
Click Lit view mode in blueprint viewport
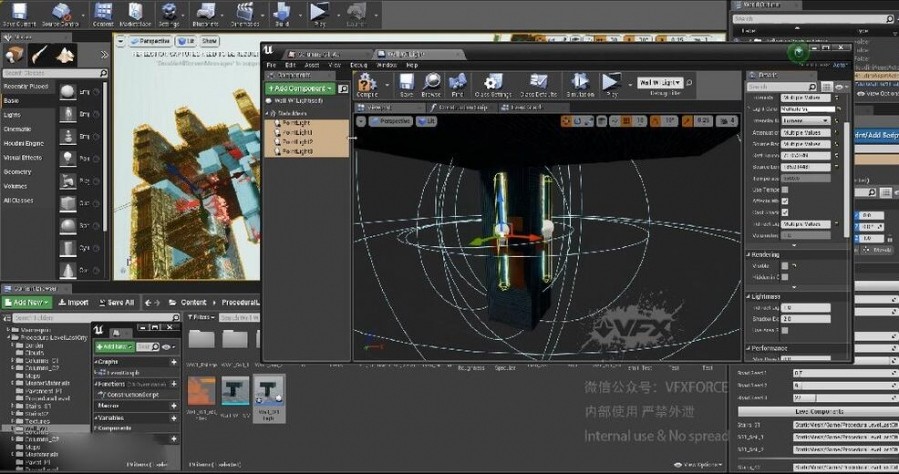[426, 122]
